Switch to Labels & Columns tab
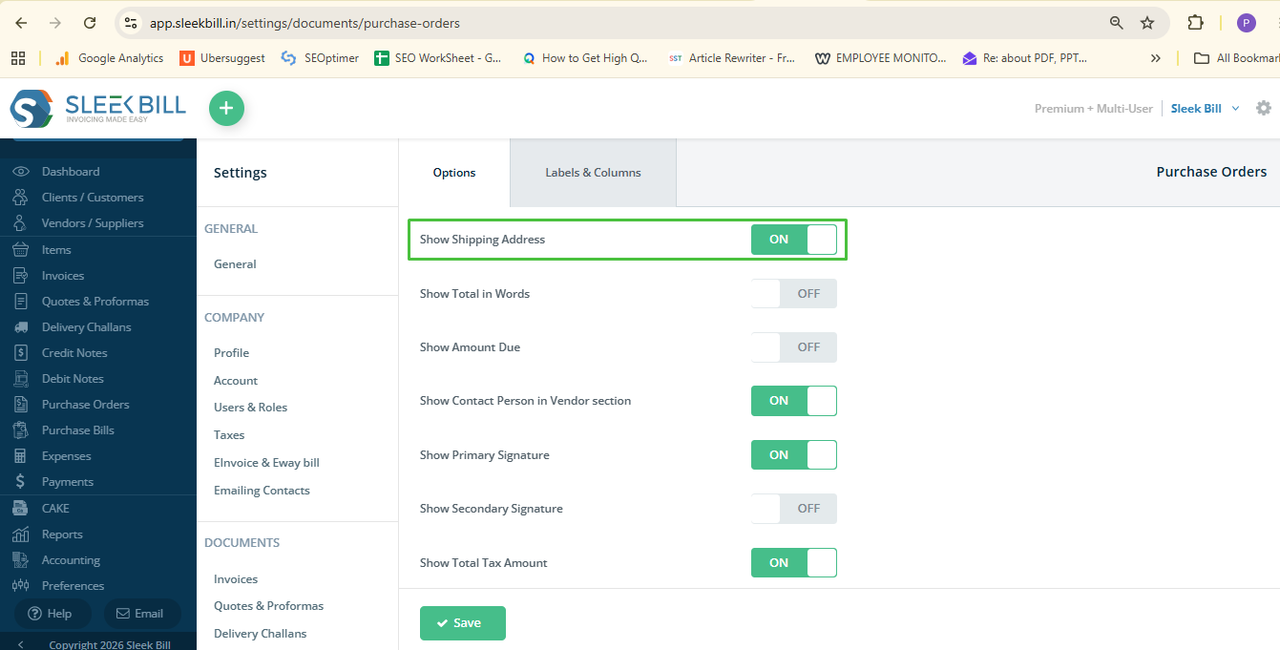1280x650 pixels. click(593, 173)
